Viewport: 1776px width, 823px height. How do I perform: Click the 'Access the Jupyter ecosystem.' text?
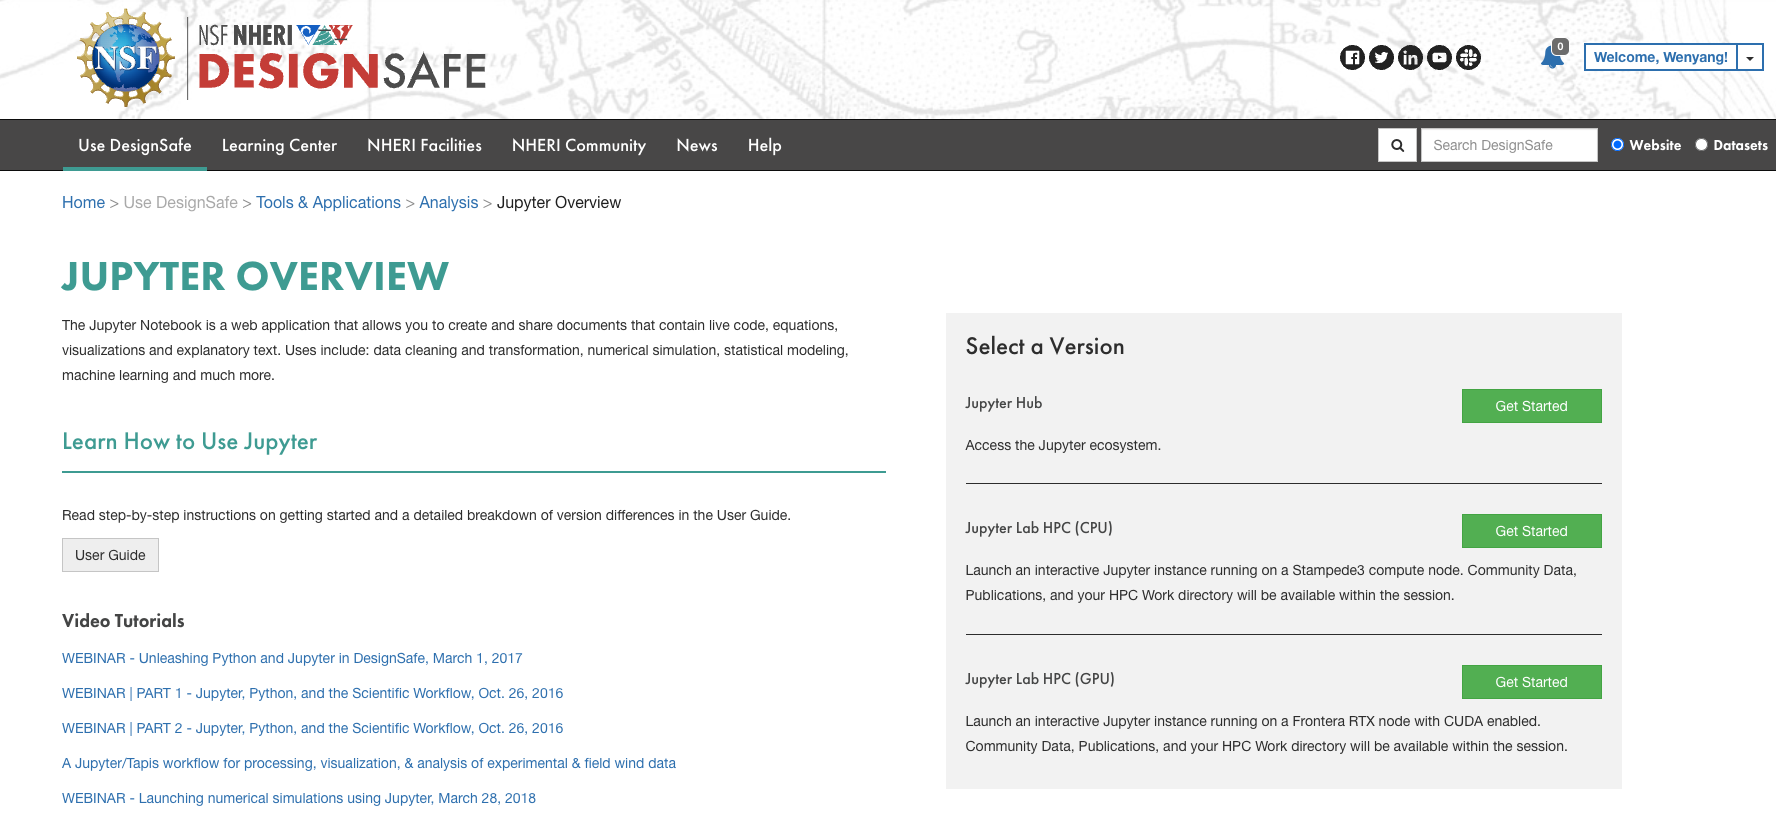(x=1063, y=445)
